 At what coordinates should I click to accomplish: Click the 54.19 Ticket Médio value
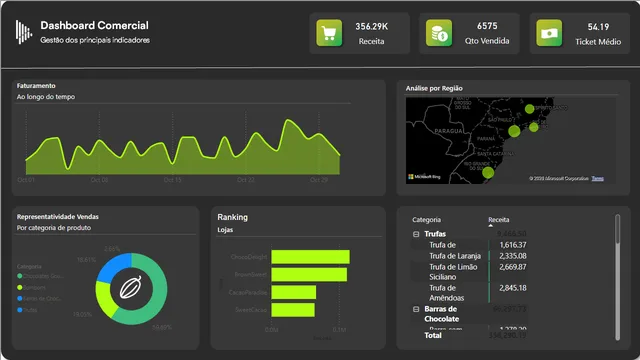point(598,27)
